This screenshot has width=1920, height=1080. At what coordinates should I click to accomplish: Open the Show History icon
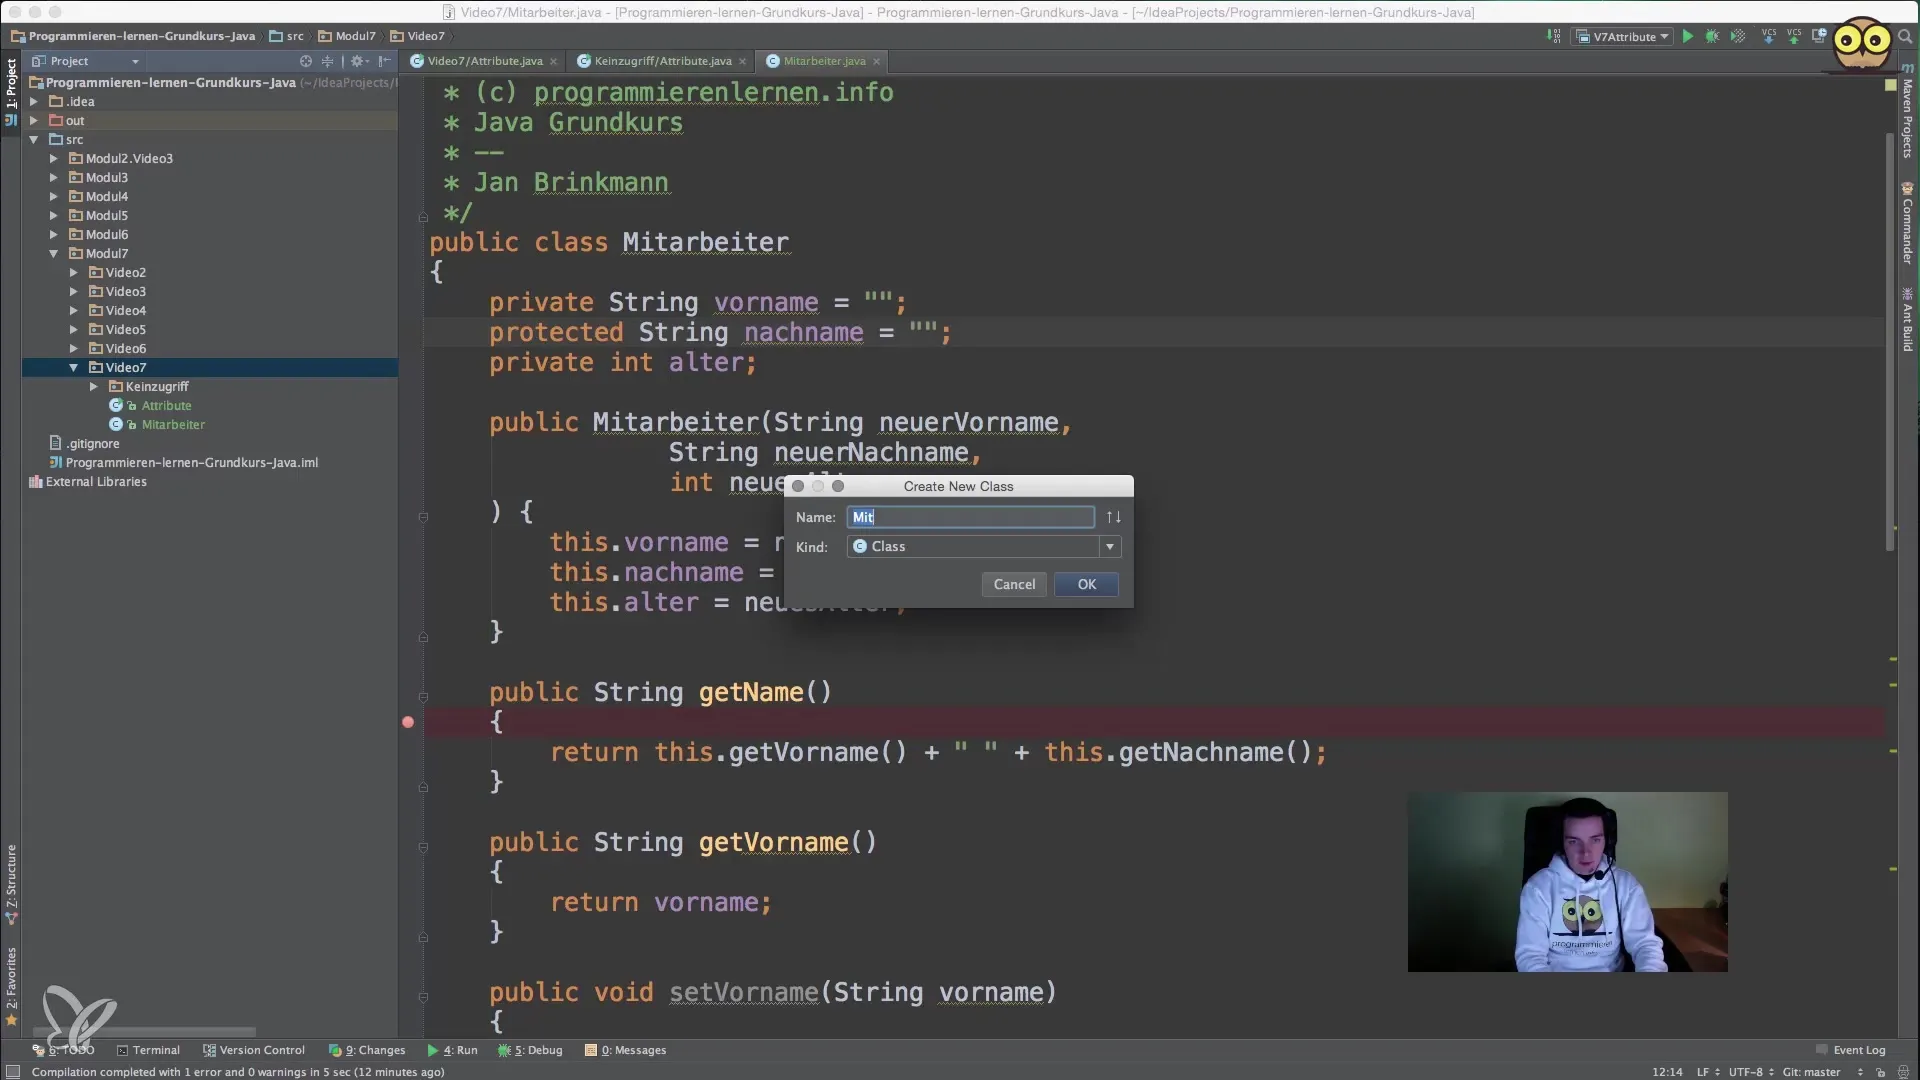click(1819, 36)
